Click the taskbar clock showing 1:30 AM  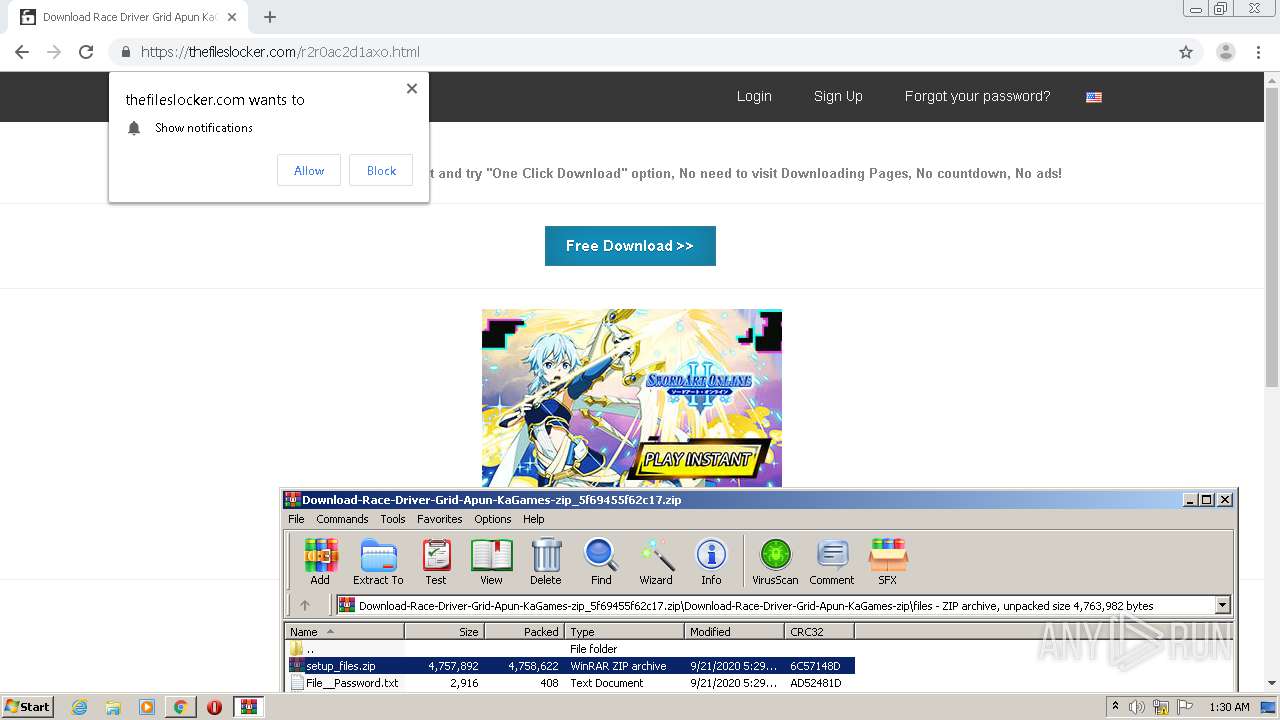1229,707
